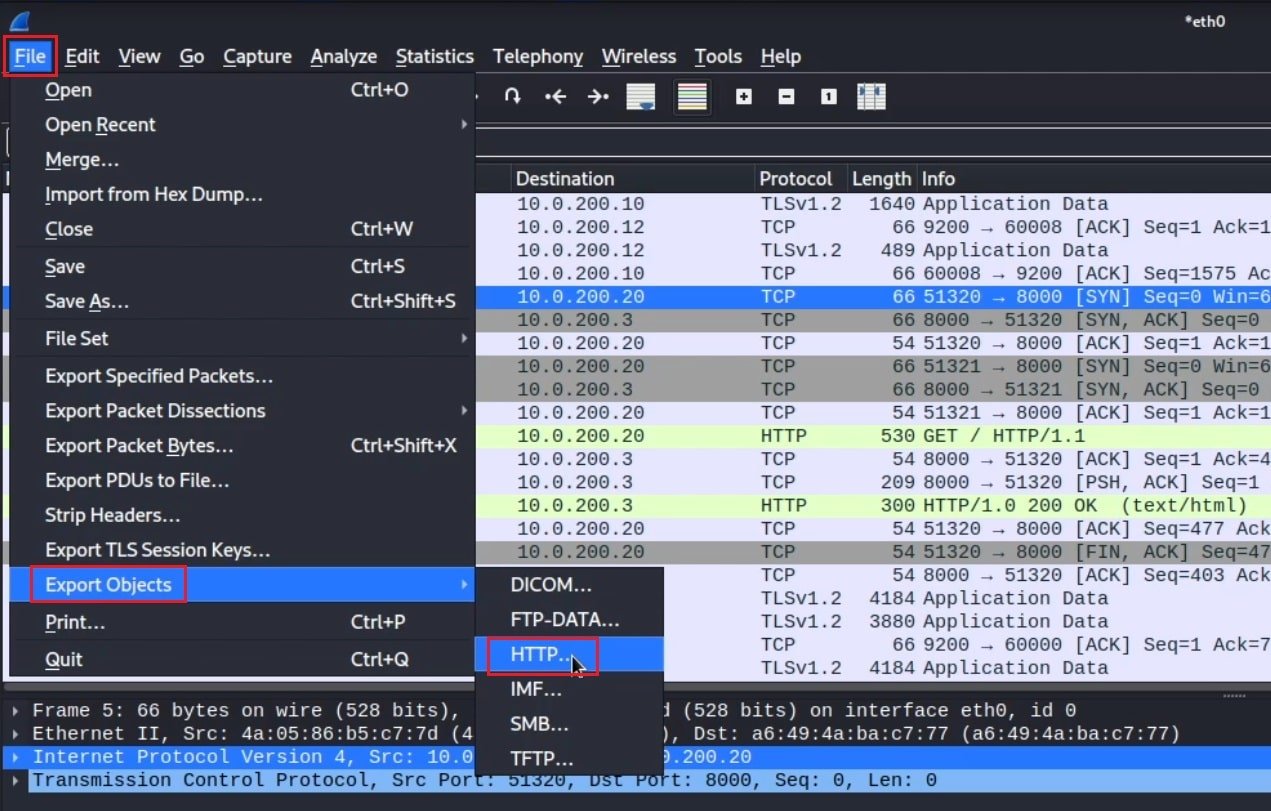The width and height of the screenshot is (1271, 811).
Task: Open the Tools menu
Action: [718, 57]
